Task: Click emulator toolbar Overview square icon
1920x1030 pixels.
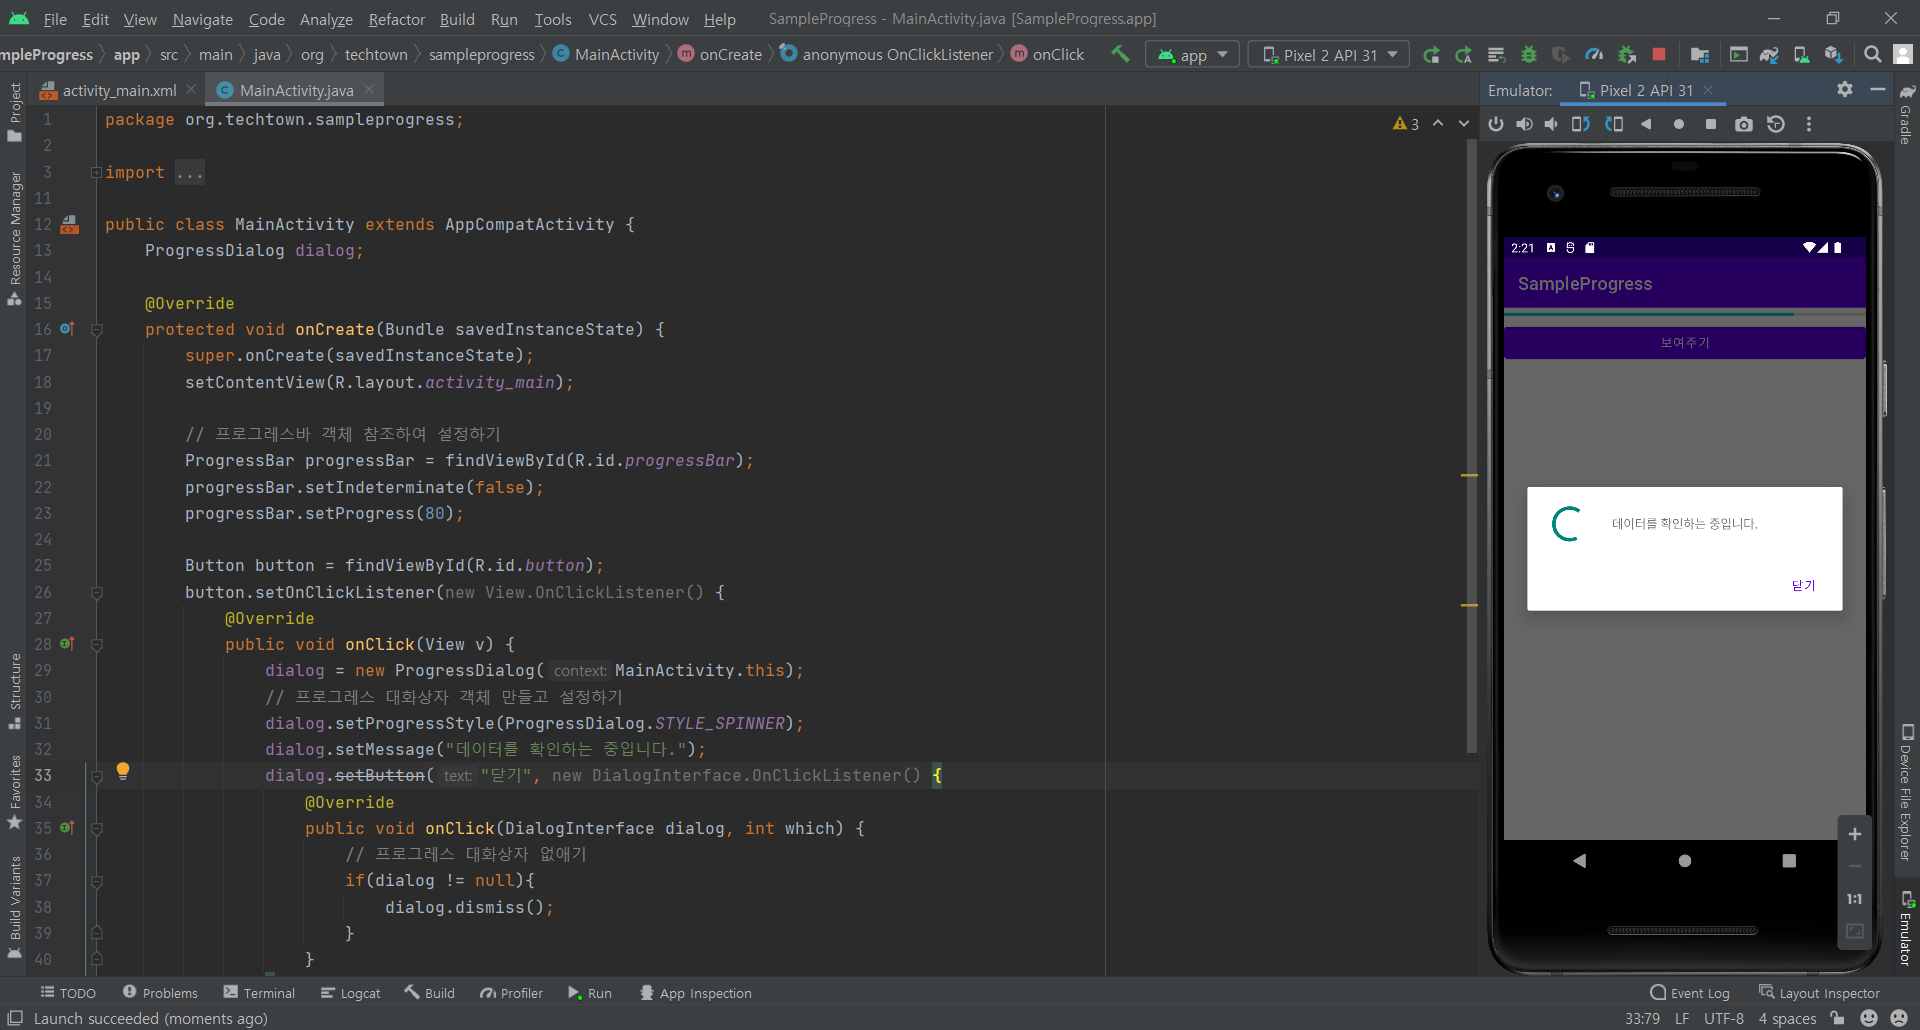Action: [1711, 124]
